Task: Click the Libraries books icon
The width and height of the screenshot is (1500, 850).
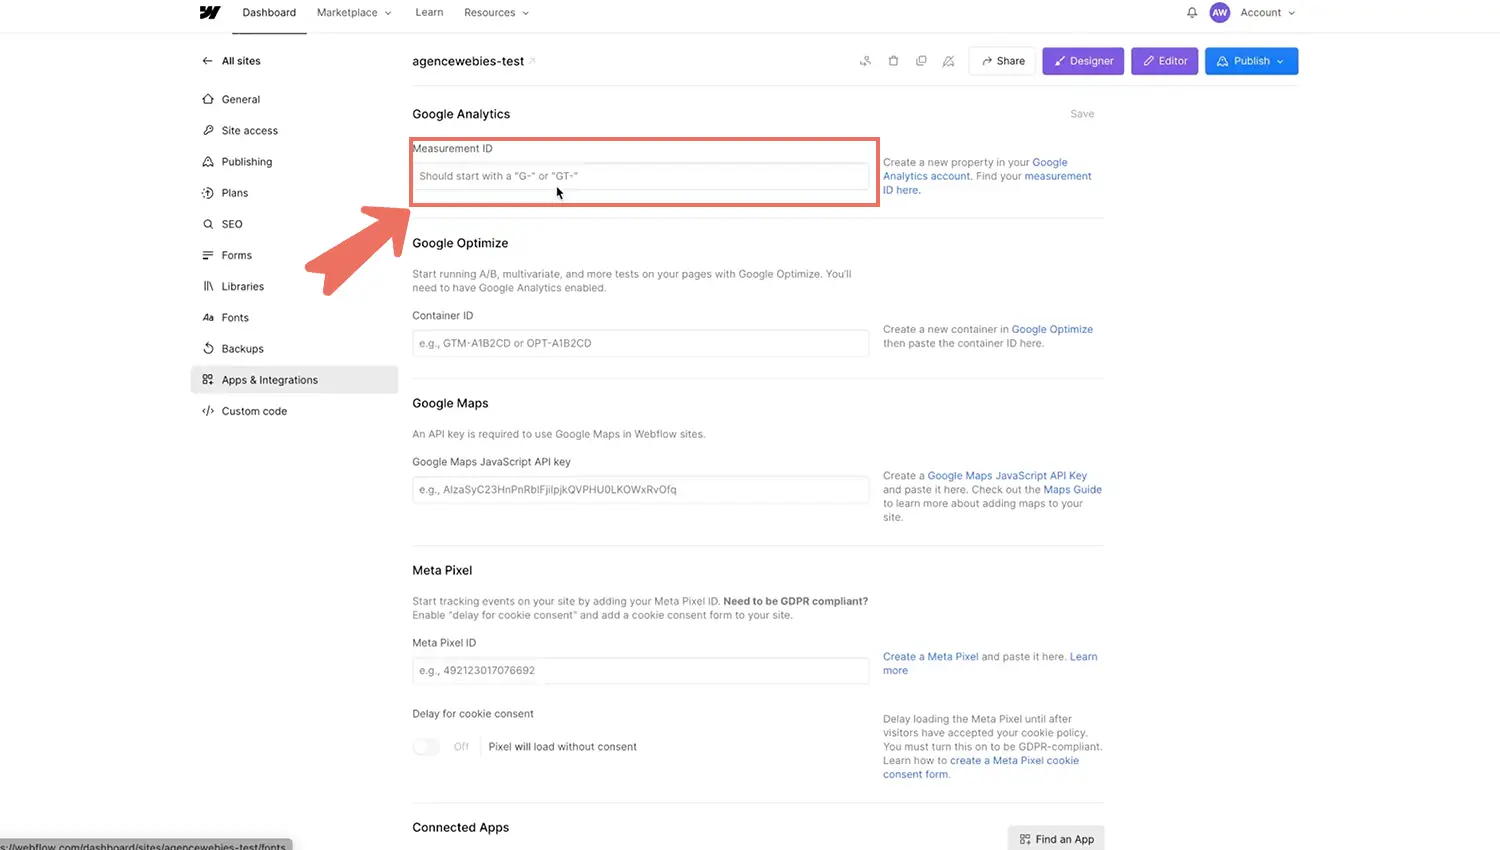Action: click(208, 286)
